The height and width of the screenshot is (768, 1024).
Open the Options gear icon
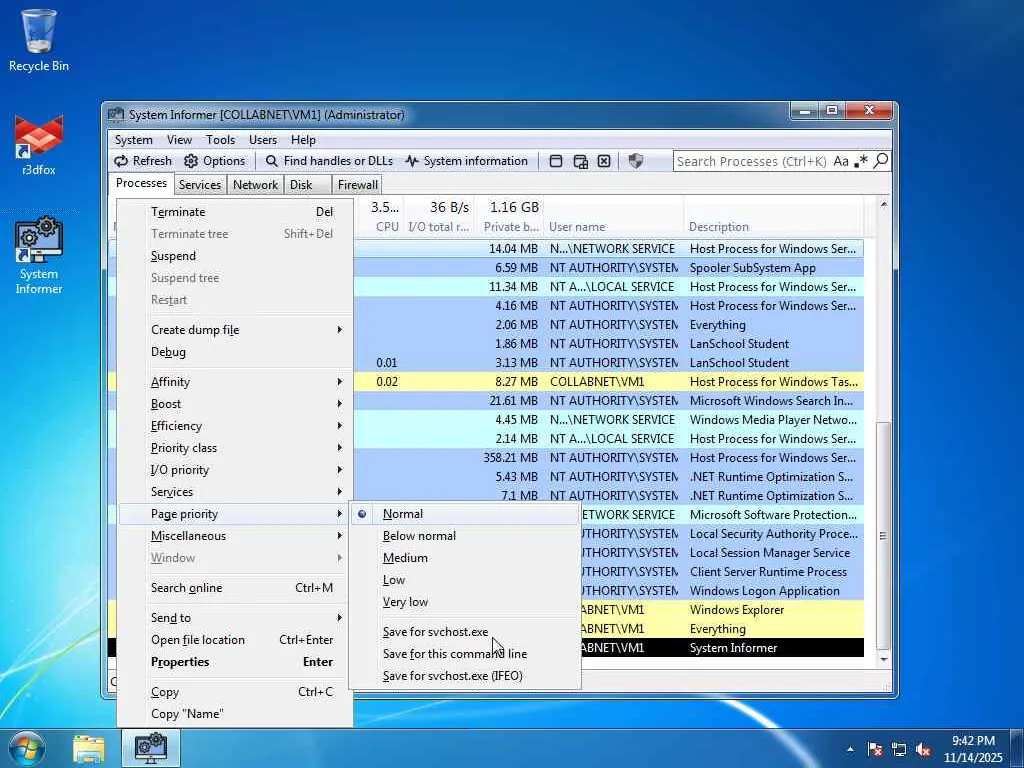(191, 161)
